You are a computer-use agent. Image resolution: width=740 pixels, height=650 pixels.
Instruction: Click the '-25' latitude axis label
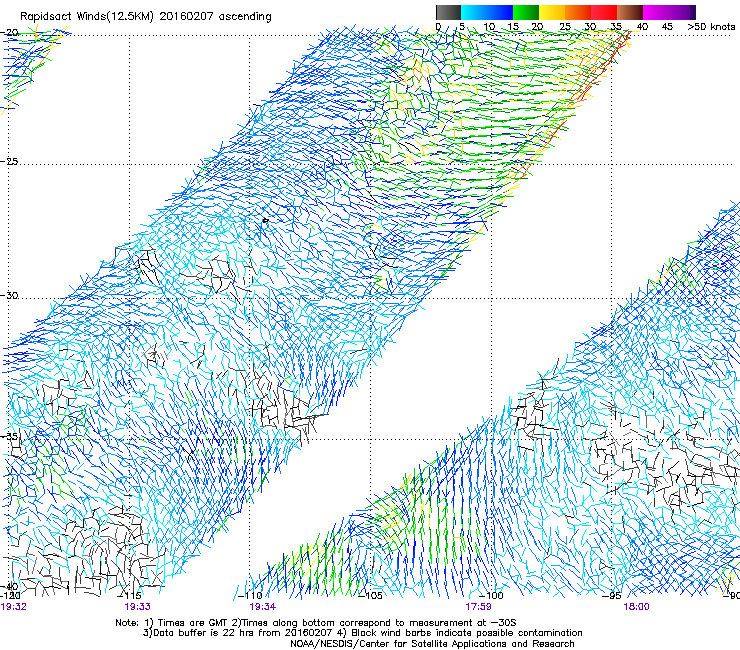coord(9,161)
